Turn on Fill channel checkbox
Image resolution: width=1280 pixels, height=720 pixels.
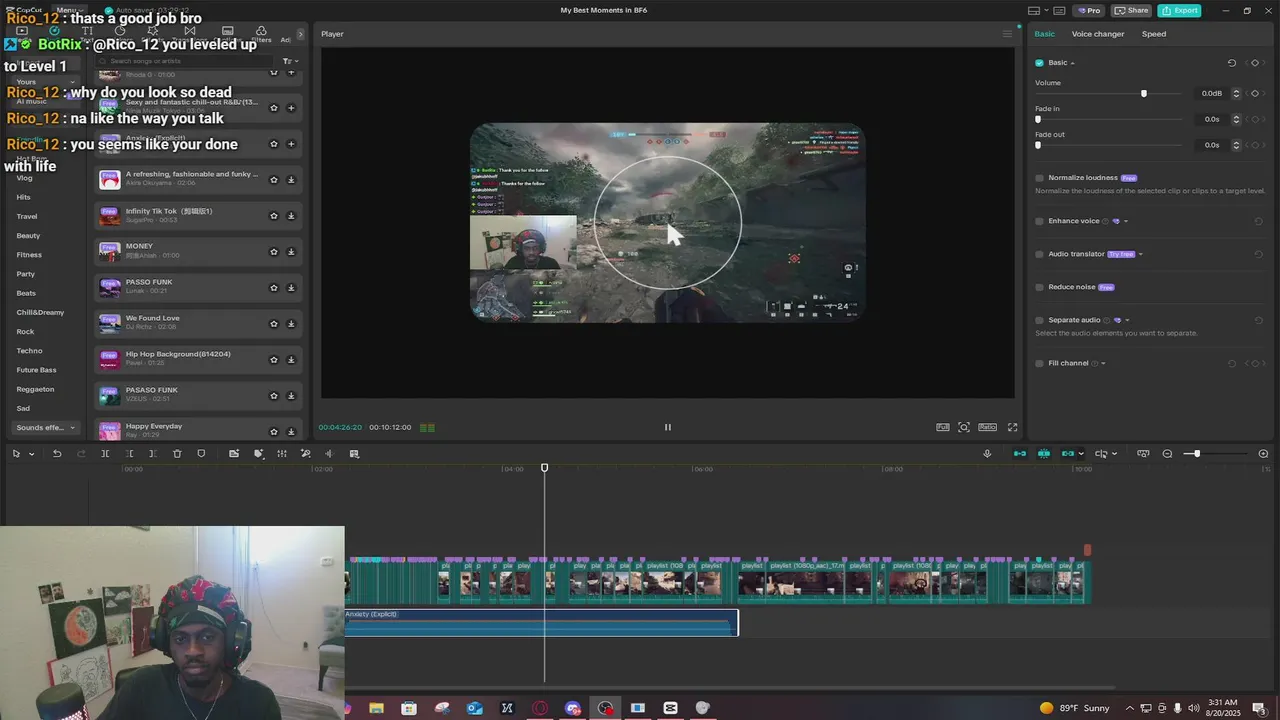tap(1039, 363)
